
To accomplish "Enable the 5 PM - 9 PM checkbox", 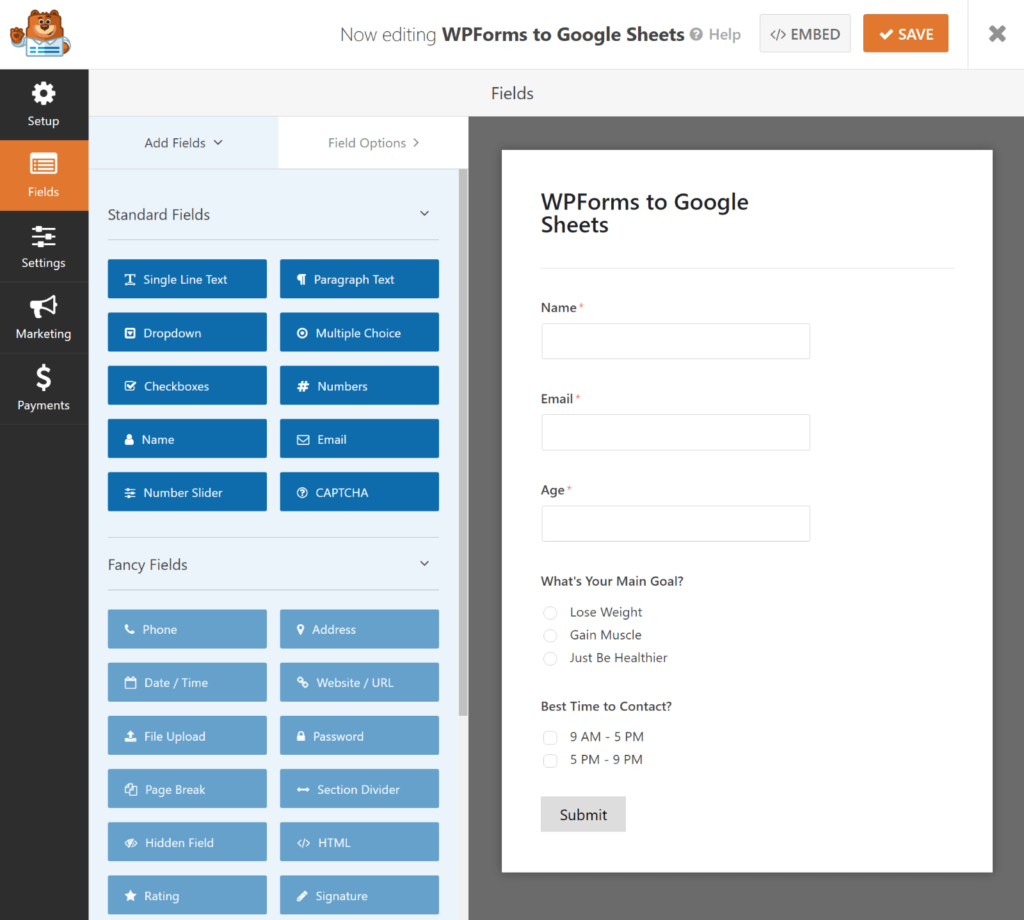I will click(x=550, y=759).
